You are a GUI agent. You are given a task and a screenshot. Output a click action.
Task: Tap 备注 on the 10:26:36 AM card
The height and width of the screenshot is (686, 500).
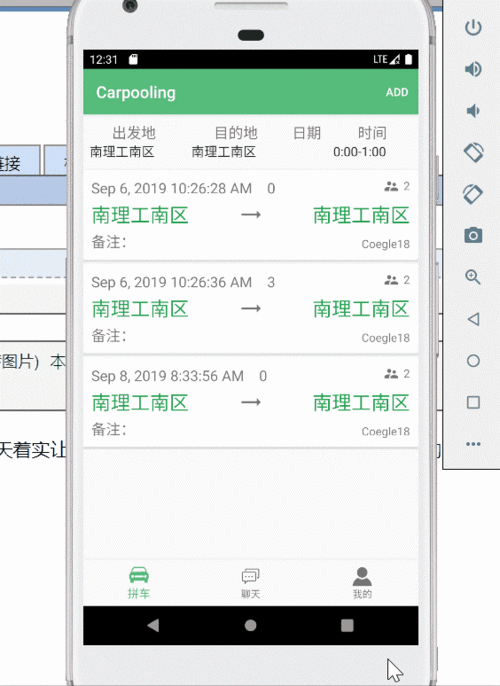pos(109,336)
